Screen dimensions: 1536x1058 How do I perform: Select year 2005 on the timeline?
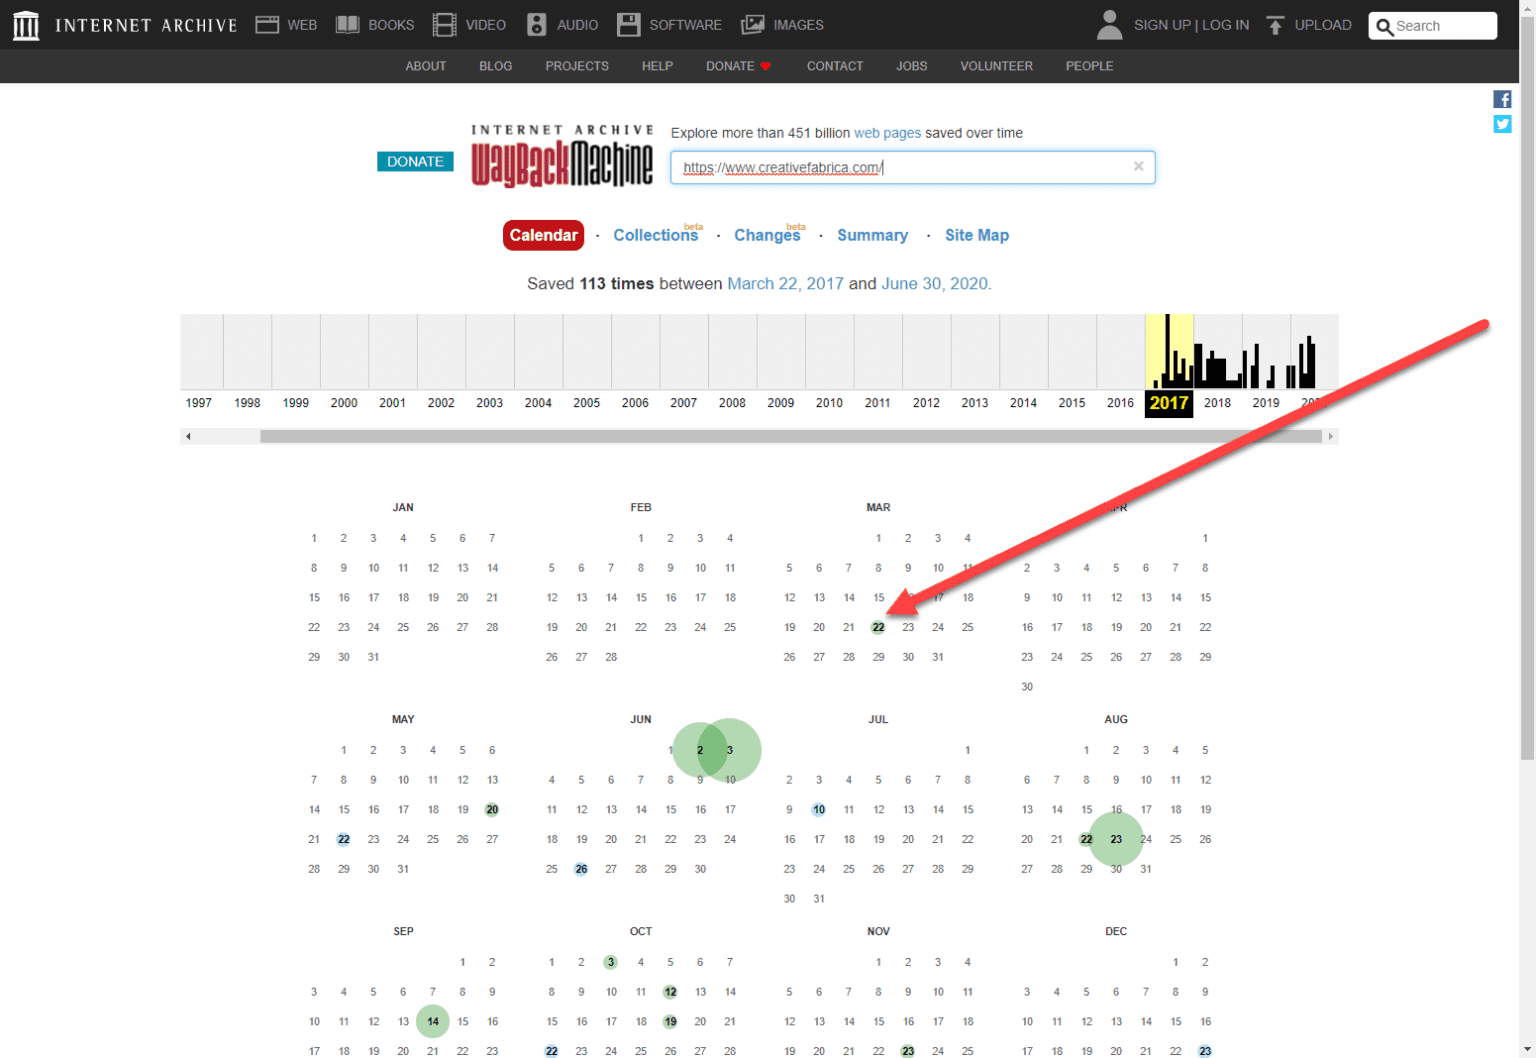click(587, 403)
